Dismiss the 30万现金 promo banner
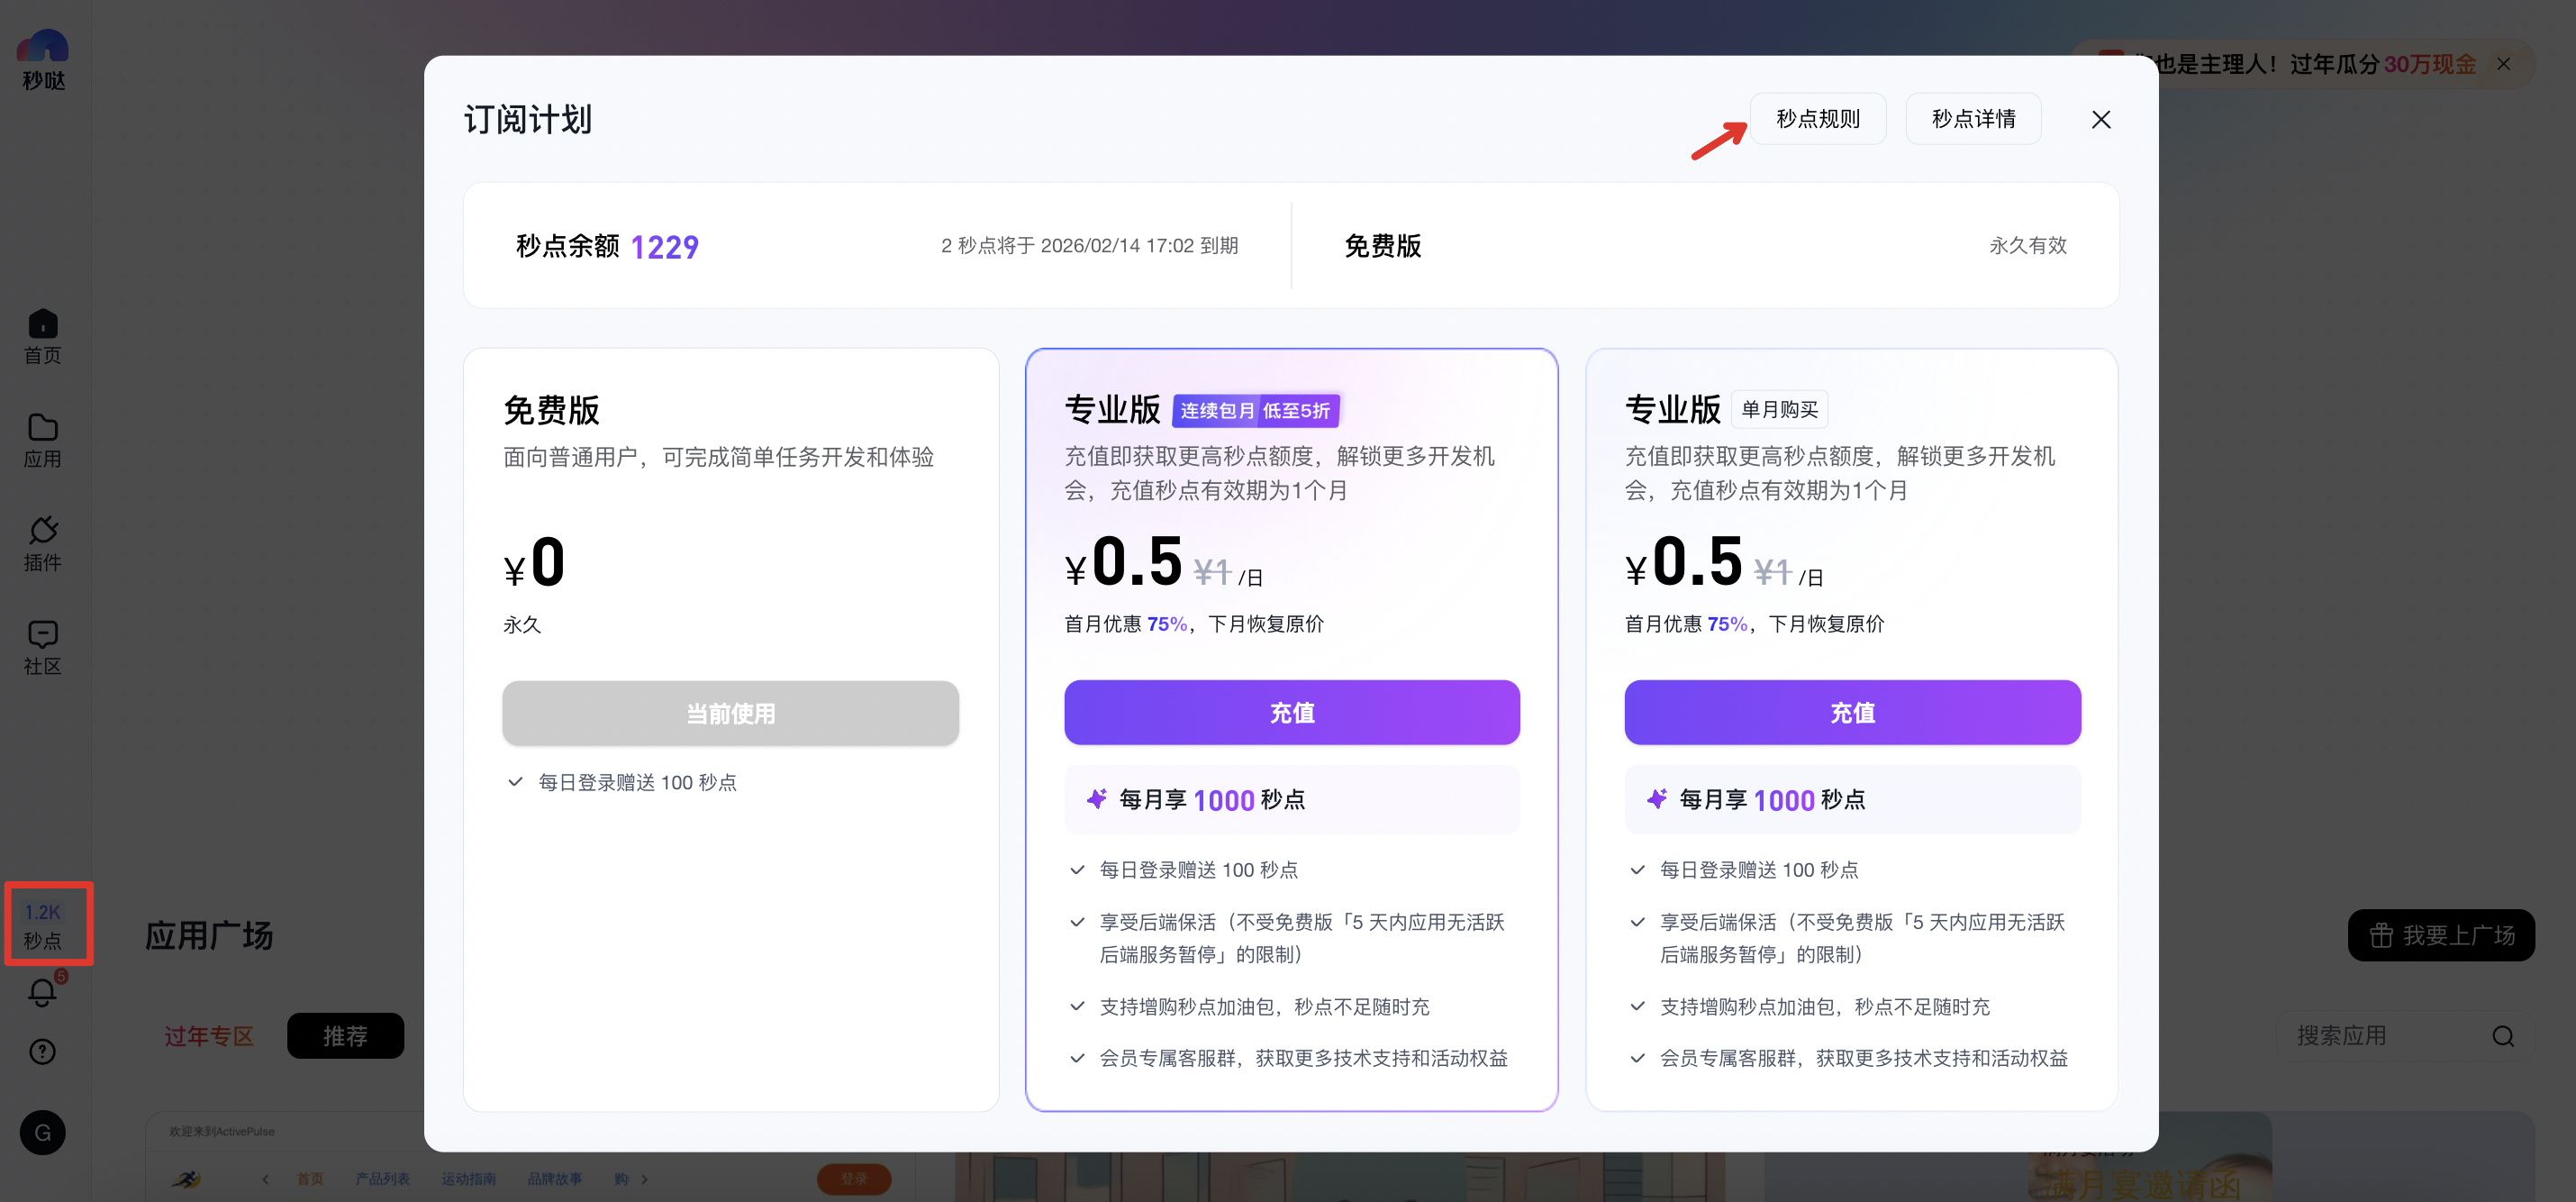 pos(2503,64)
